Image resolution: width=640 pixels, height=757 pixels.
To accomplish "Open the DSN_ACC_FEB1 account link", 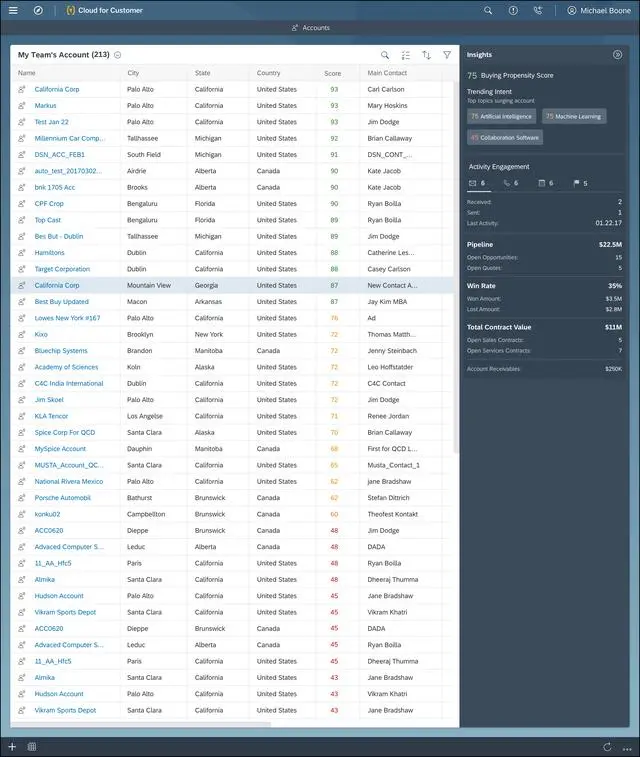I will [x=59, y=155].
